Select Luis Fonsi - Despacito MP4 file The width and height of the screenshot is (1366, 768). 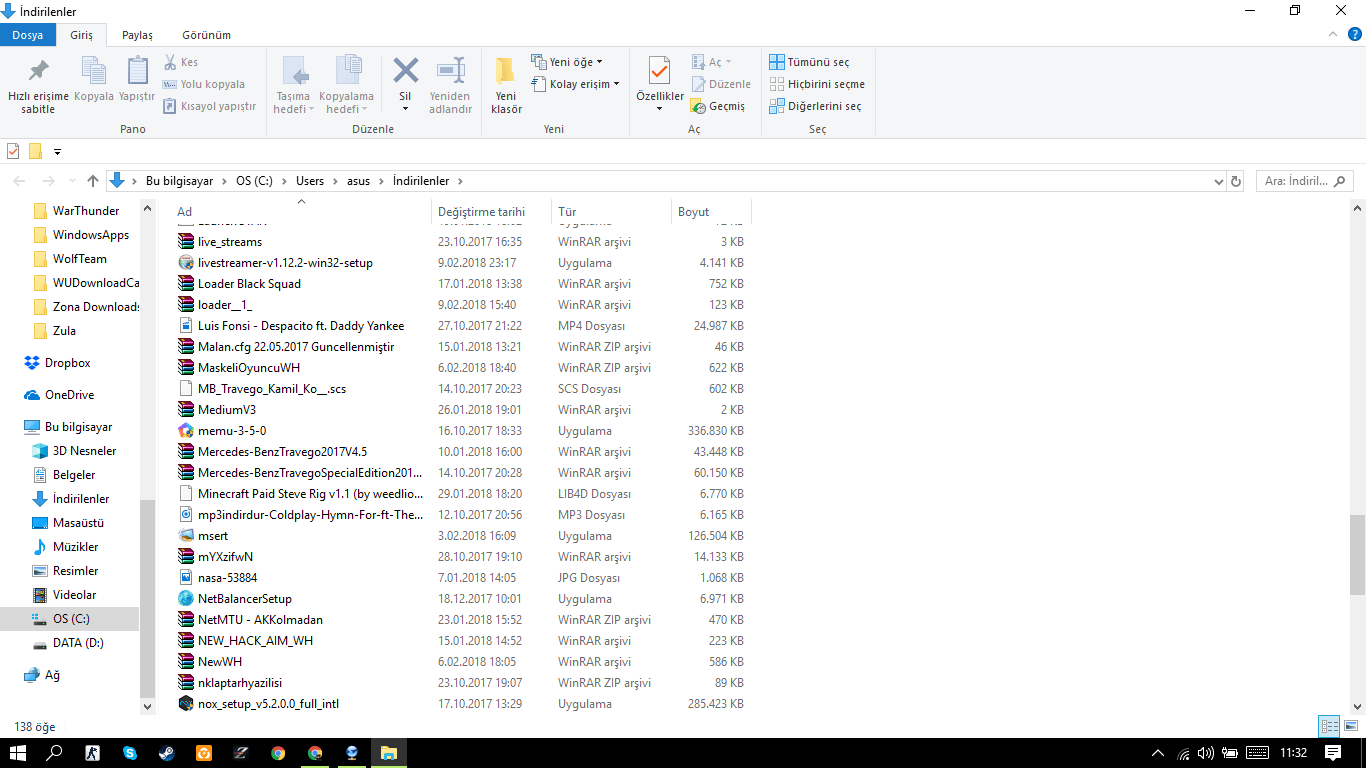click(301, 326)
